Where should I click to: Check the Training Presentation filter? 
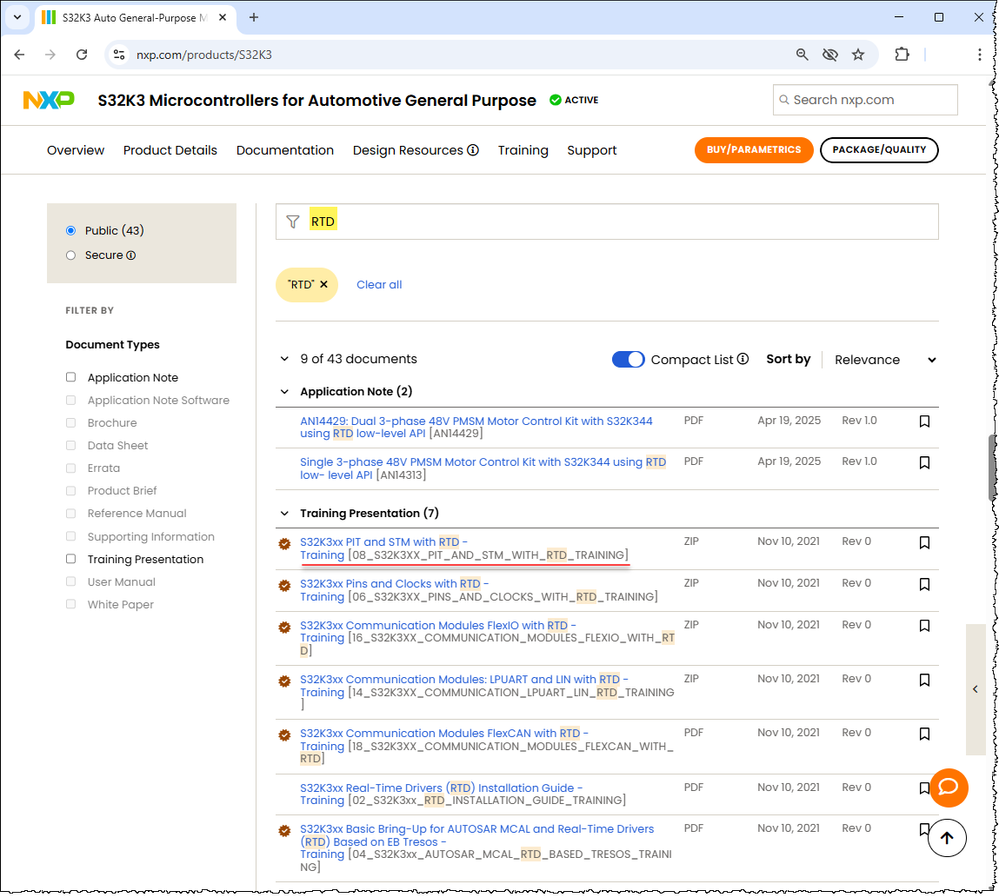[71, 559]
